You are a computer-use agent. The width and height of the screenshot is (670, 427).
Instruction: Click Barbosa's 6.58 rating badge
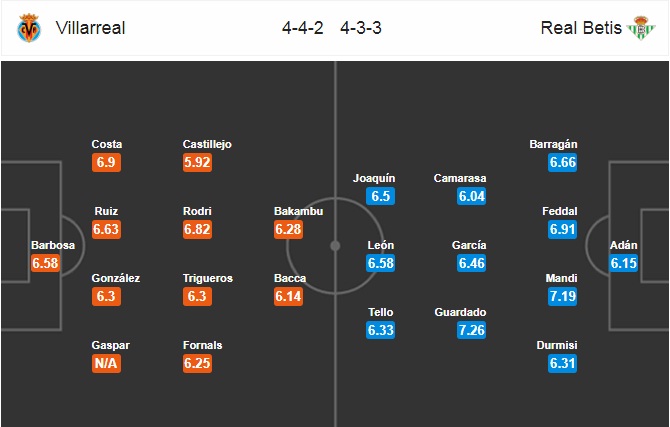[45, 263]
